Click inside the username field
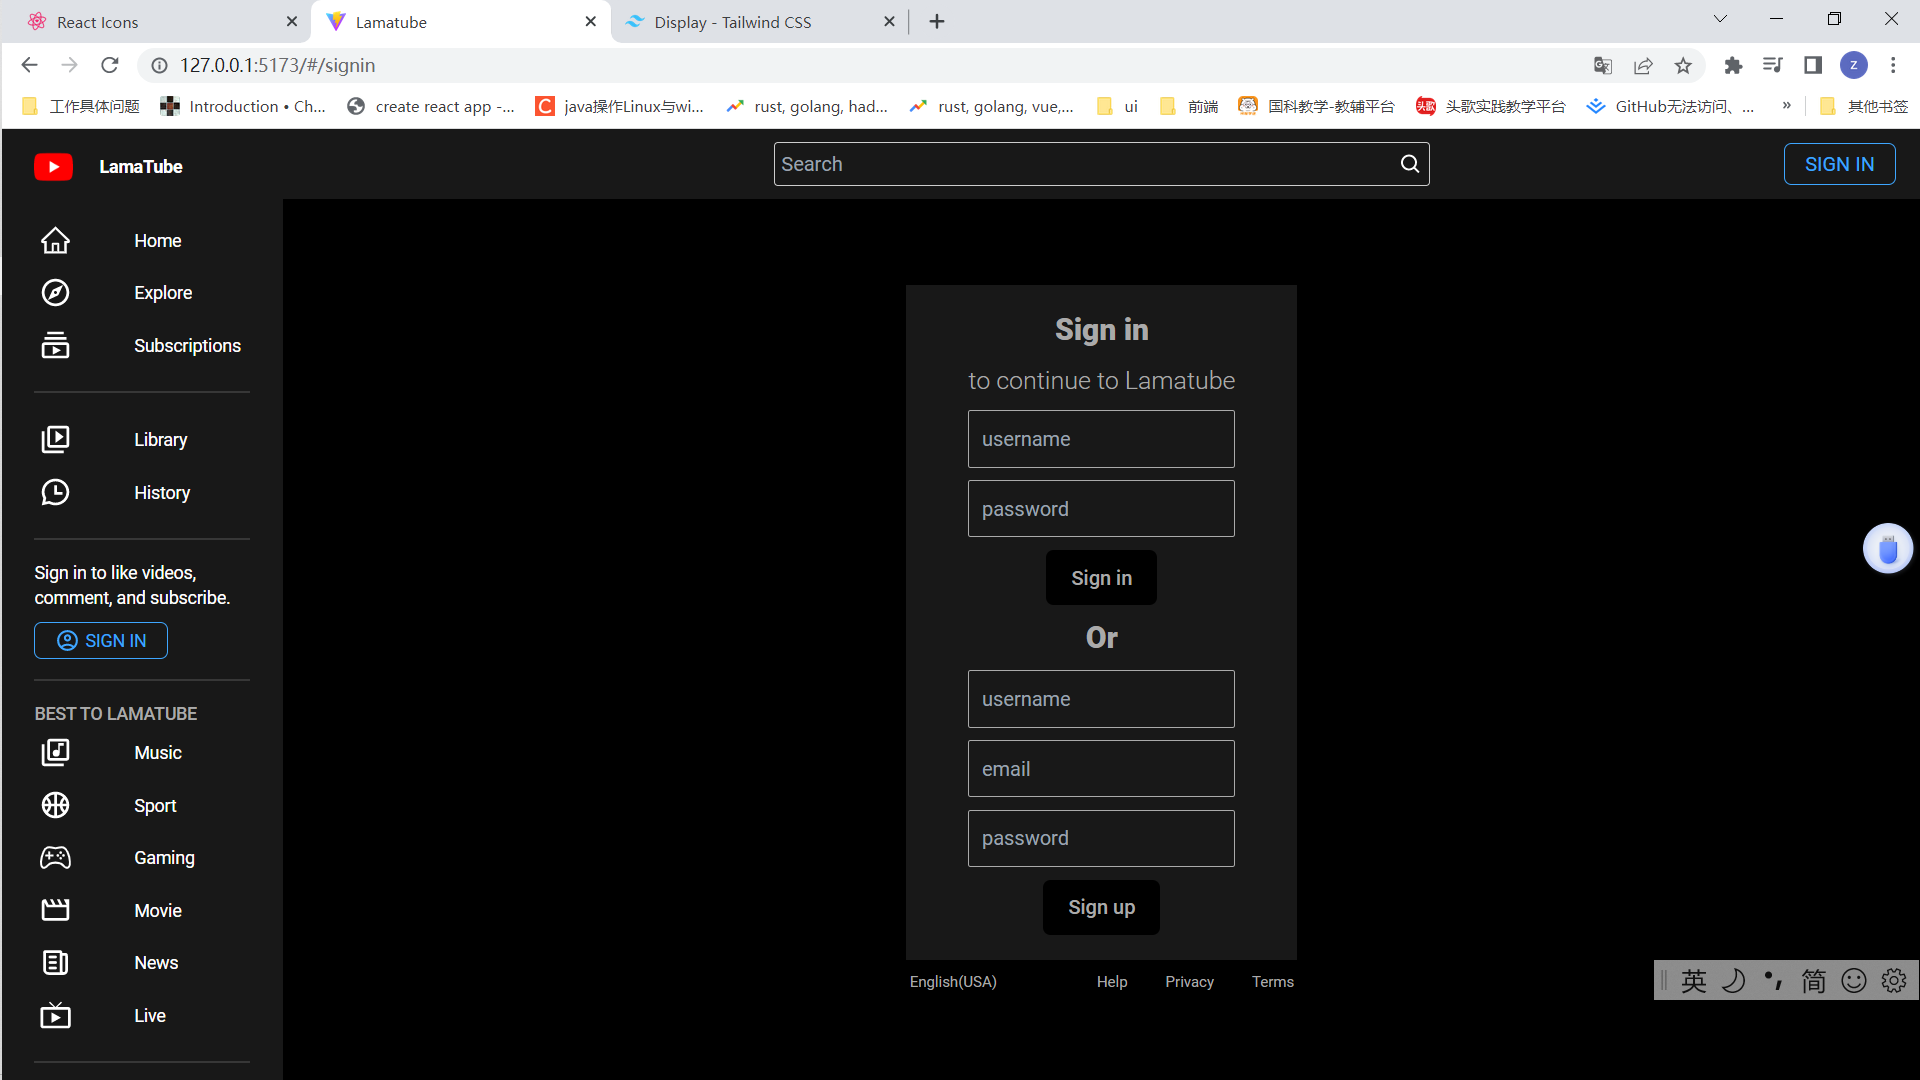Viewport: 1920px width, 1080px height. (x=1101, y=439)
